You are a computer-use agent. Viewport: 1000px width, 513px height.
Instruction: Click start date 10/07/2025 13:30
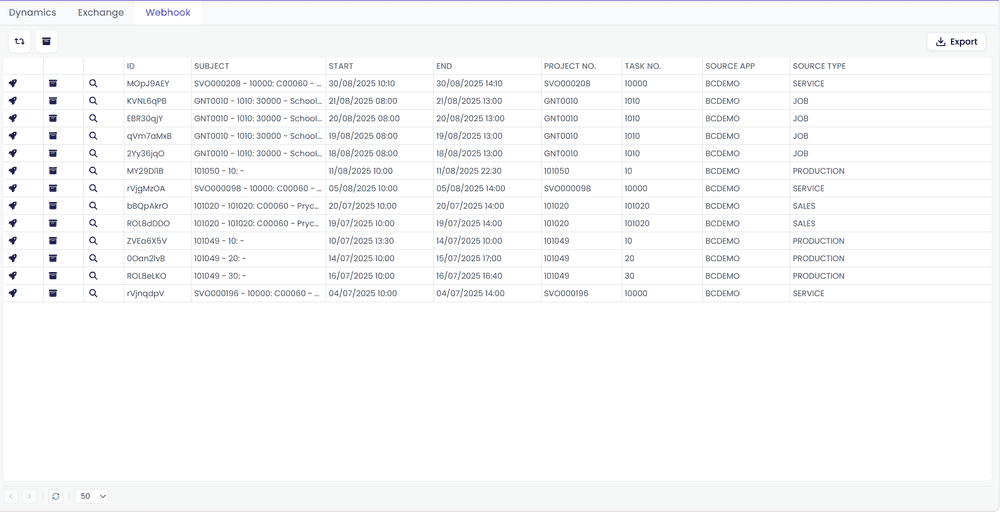pos(362,241)
